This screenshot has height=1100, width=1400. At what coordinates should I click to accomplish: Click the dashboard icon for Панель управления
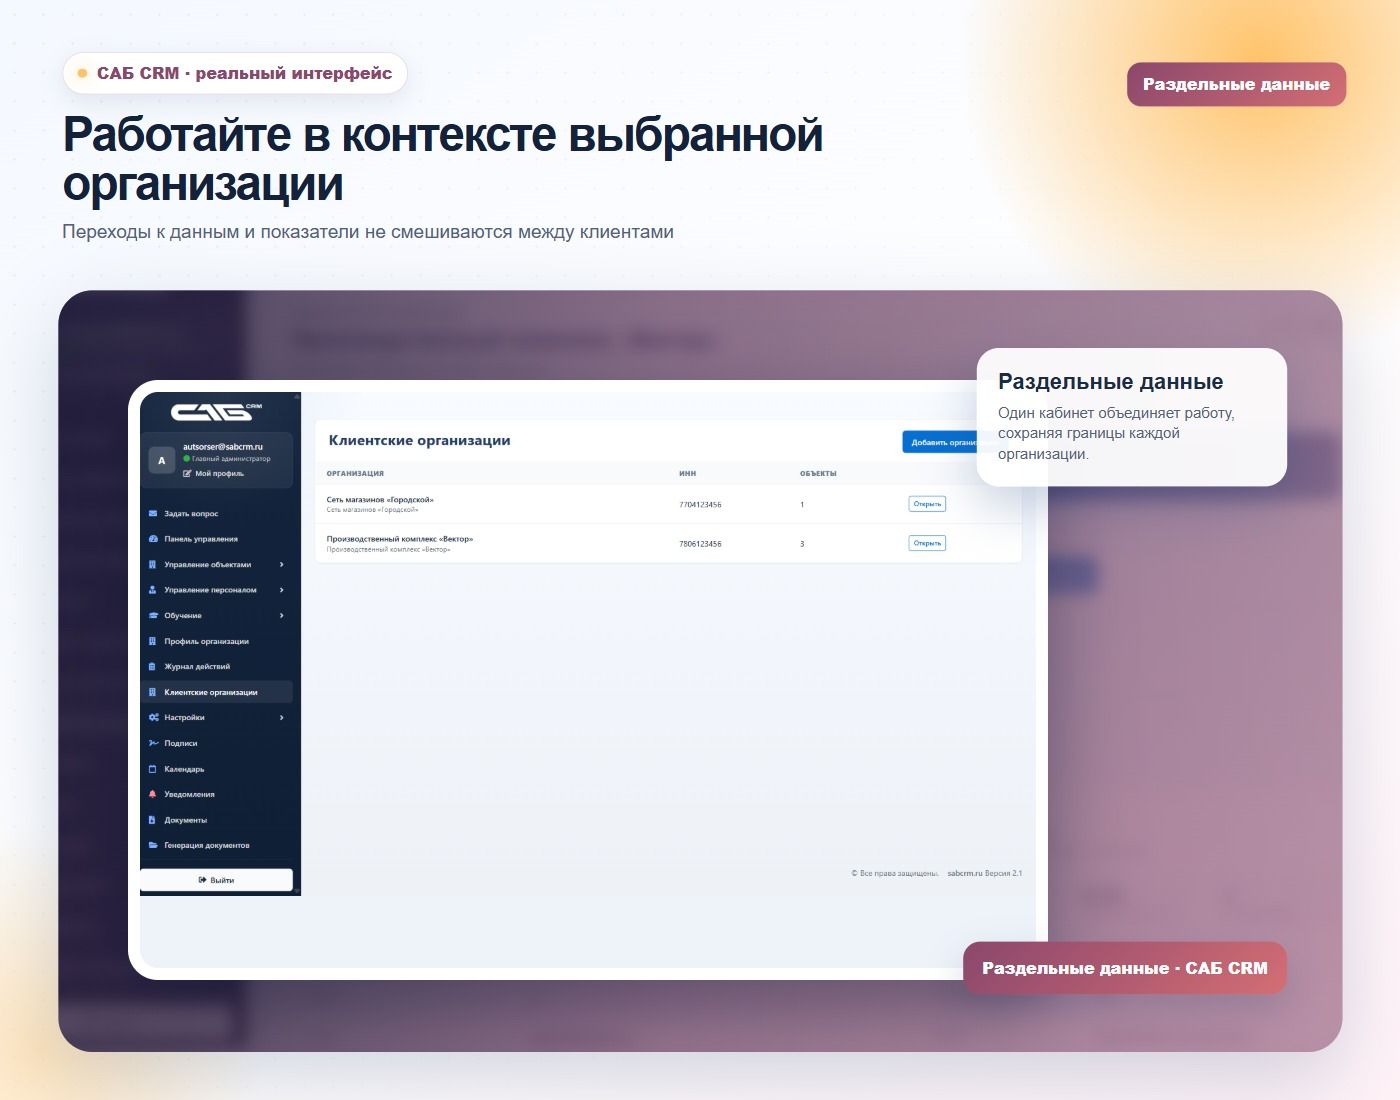click(153, 539)
